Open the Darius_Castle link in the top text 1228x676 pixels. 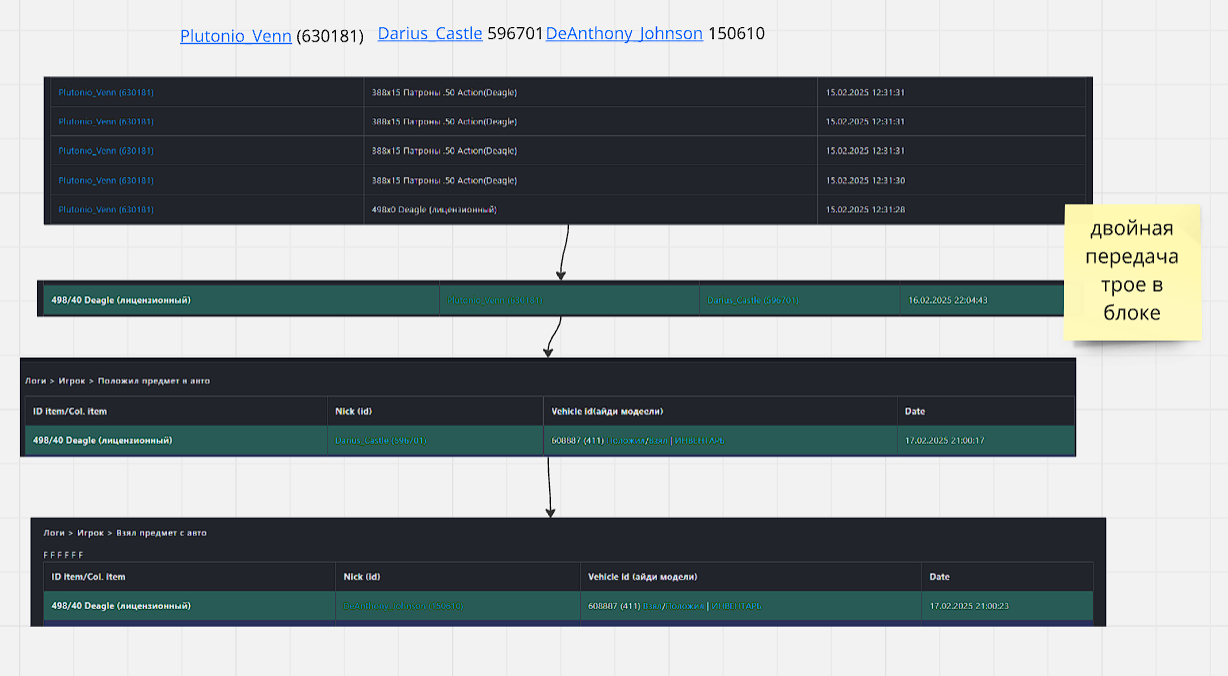pos(430,34)
